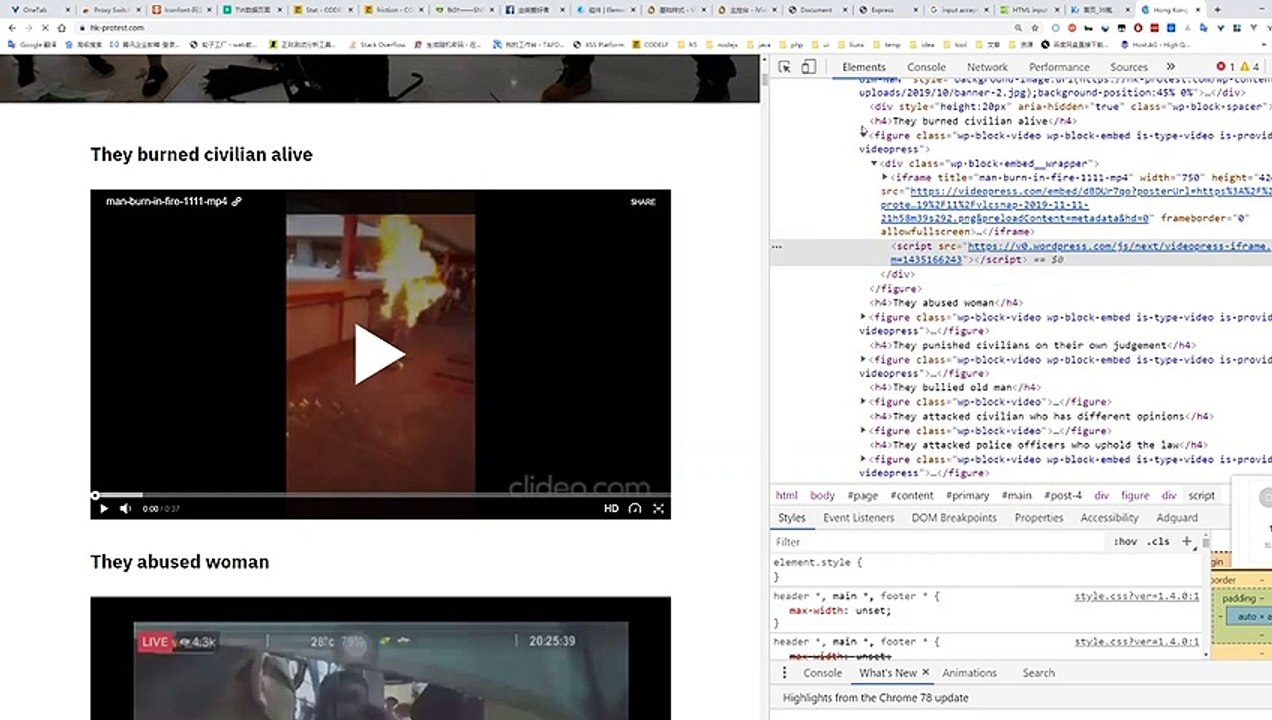Toggle HD quality on the video
This screenshot has height=720, width=1272.
(x=611, y=508)
